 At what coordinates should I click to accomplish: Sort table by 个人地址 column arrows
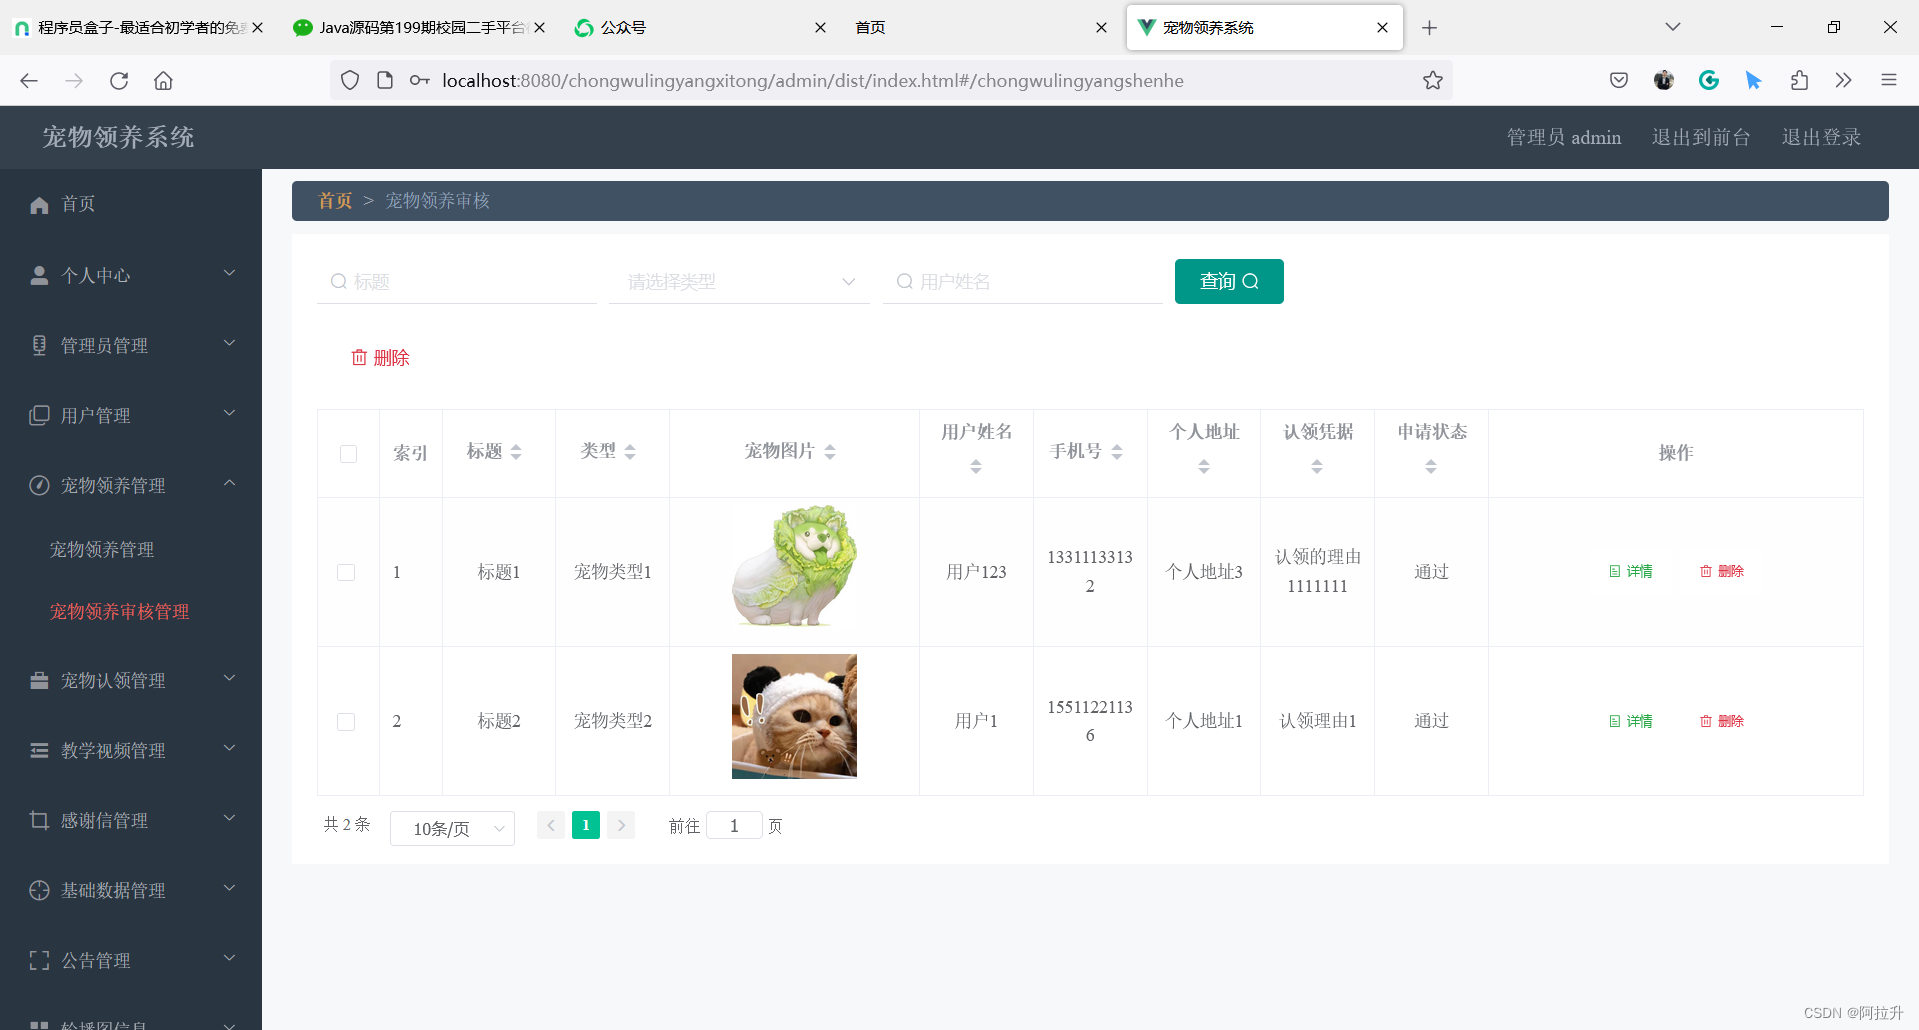(x=1204, y=466)
